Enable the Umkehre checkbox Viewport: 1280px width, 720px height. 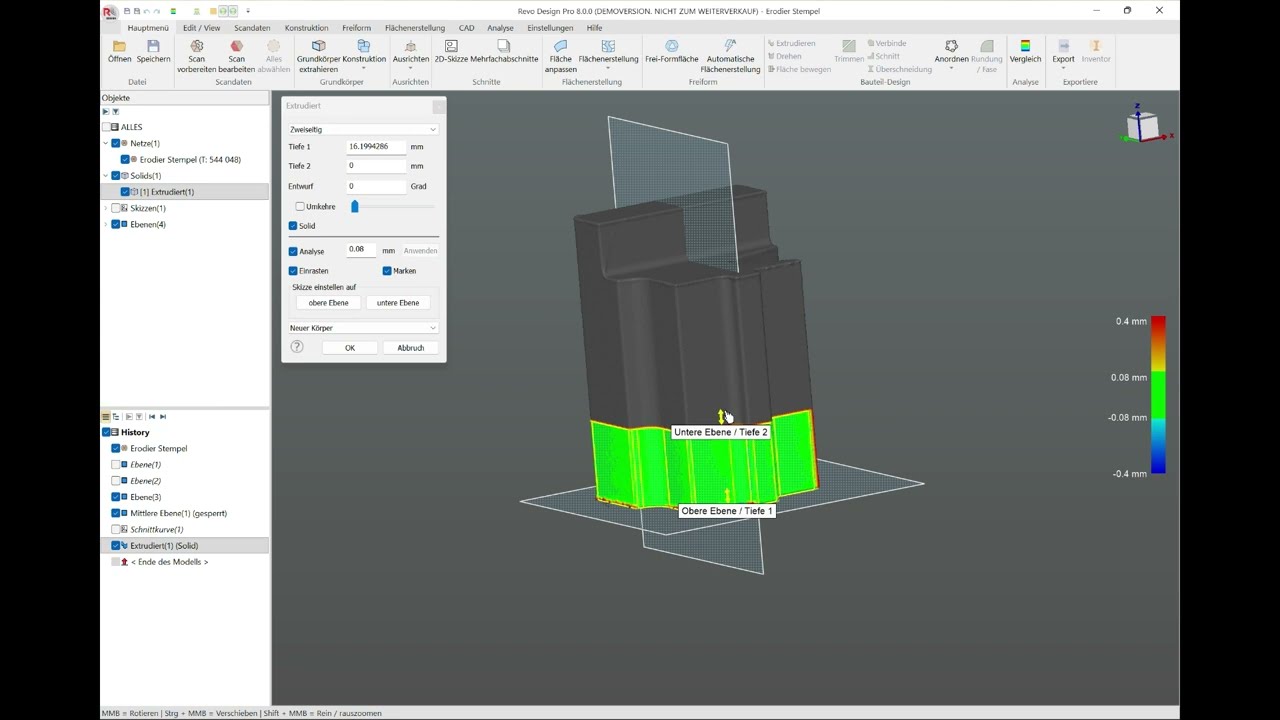(300, 207)
